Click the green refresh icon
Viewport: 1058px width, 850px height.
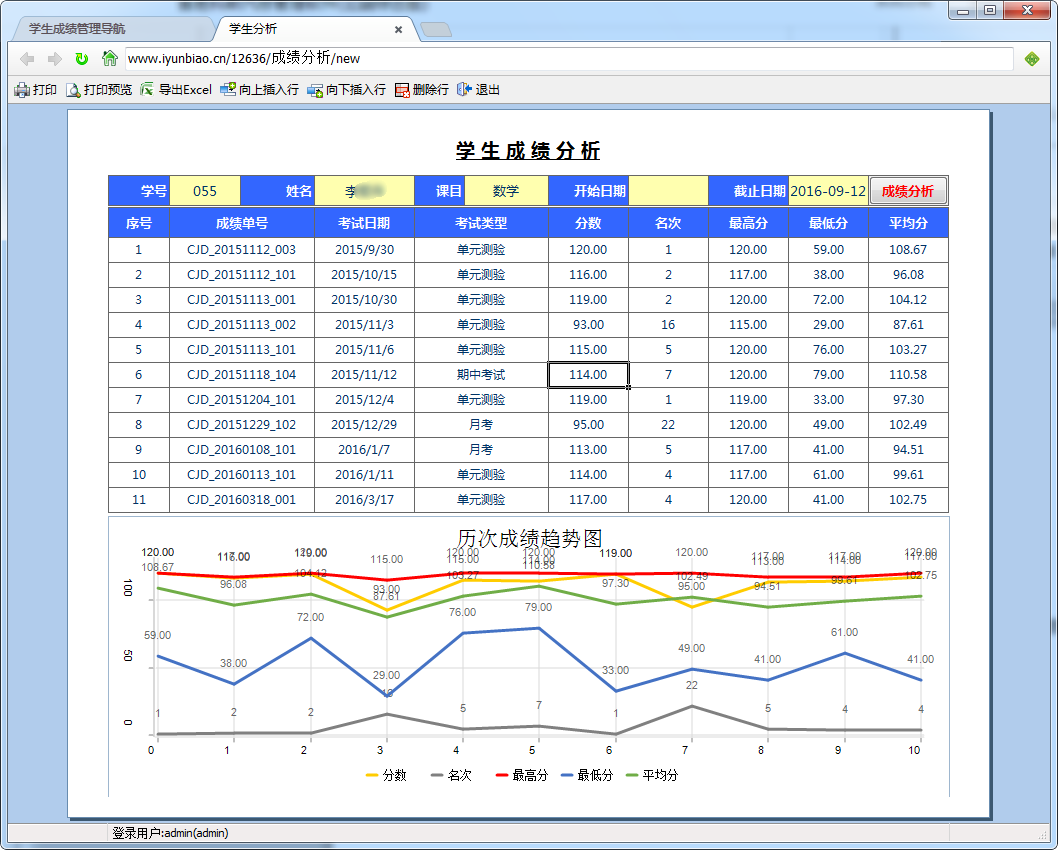pyautogui.click(x=82, y=59)
